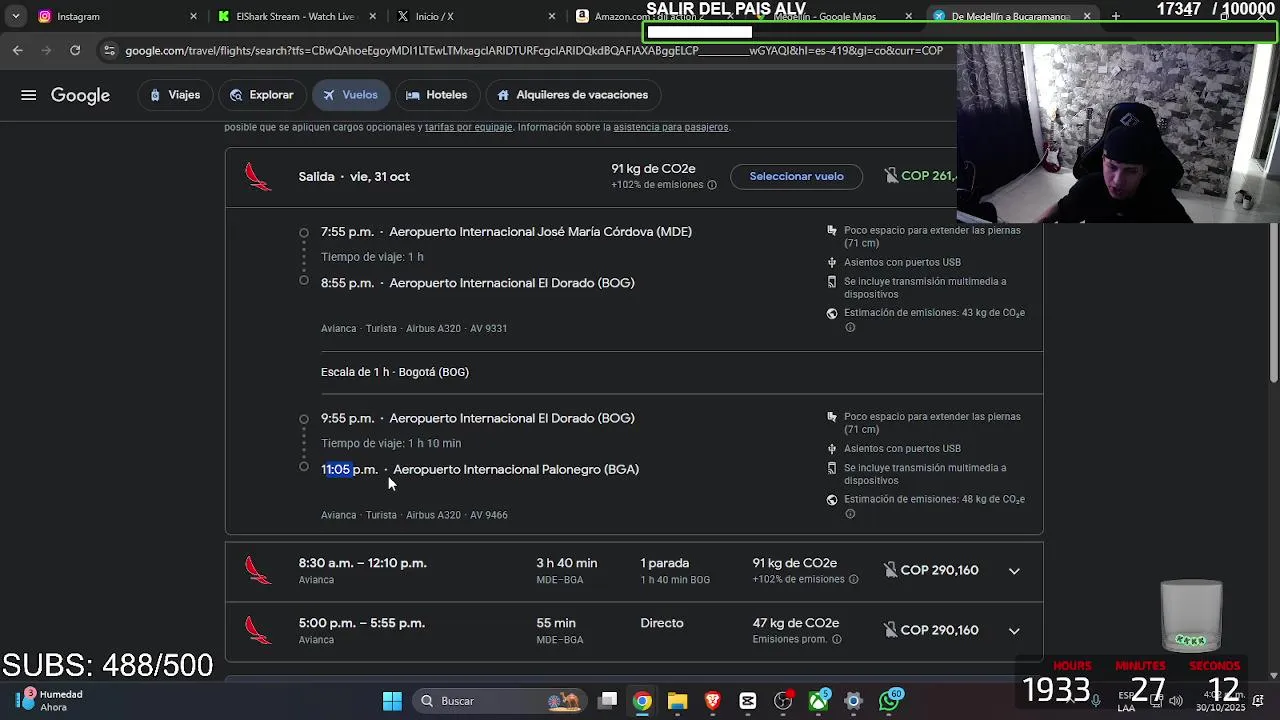Viewport: 1280px width, 720px height.
Task: Open CapCut from the taskbar
Action: [748, 701]
